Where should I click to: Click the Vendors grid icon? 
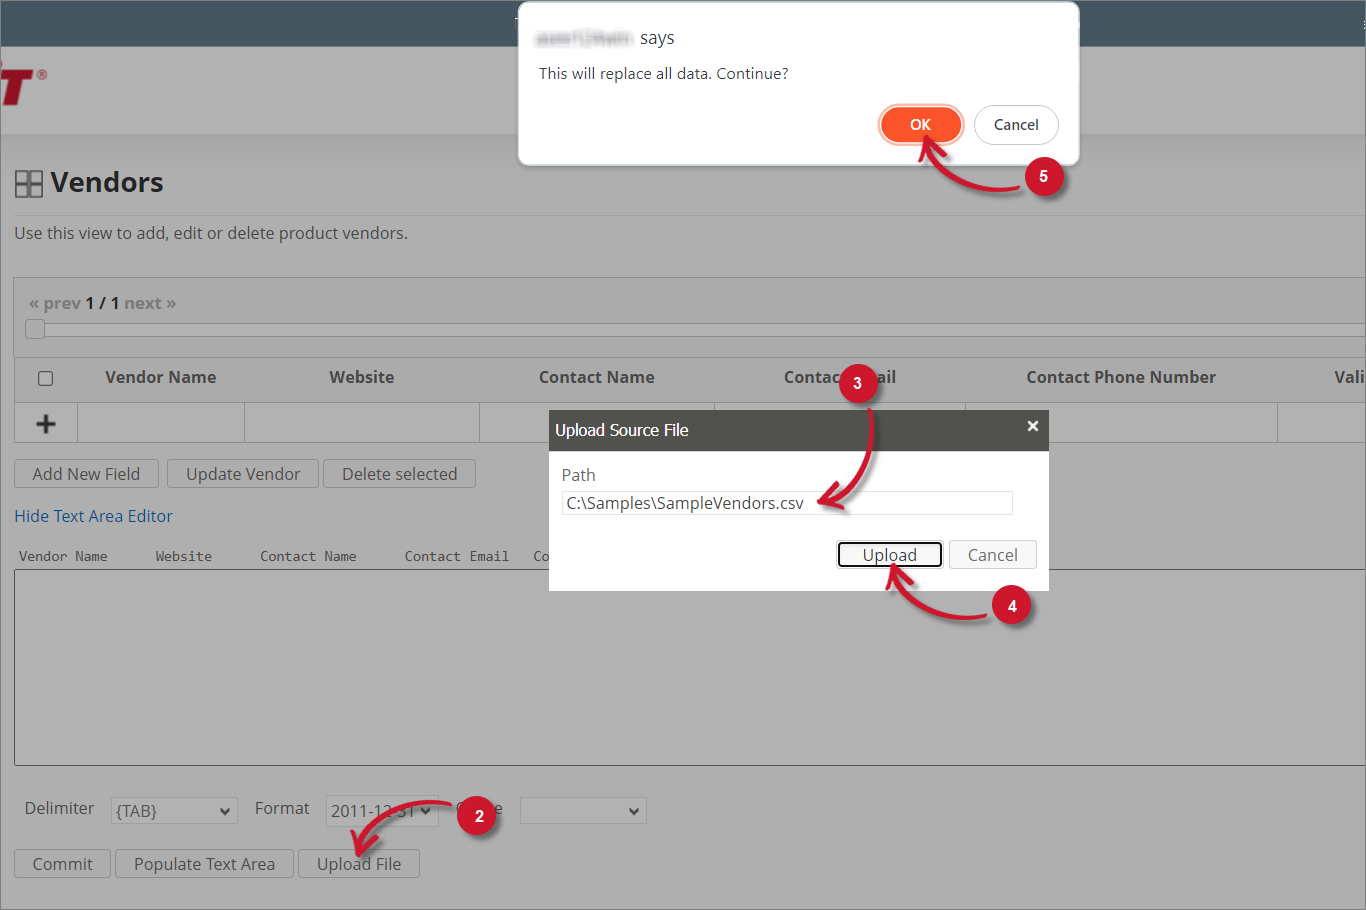[x=29, y=184]
